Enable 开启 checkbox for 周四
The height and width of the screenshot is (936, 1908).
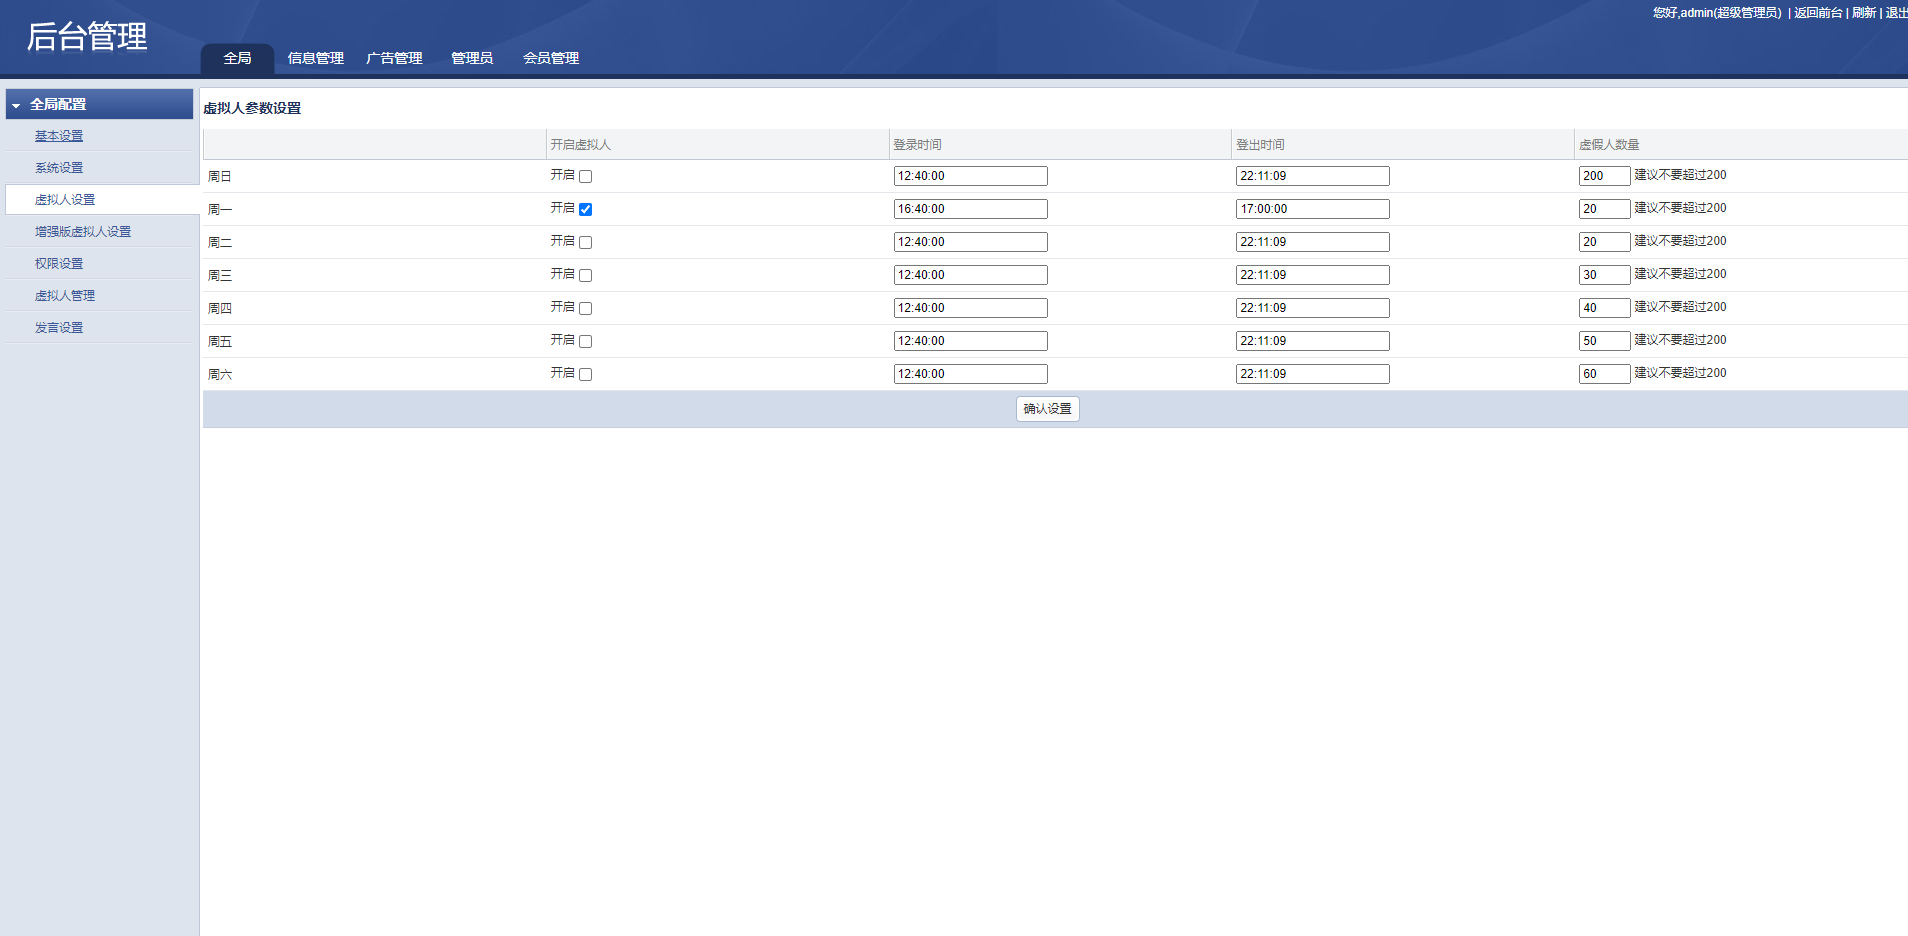[x=586, y=309]
